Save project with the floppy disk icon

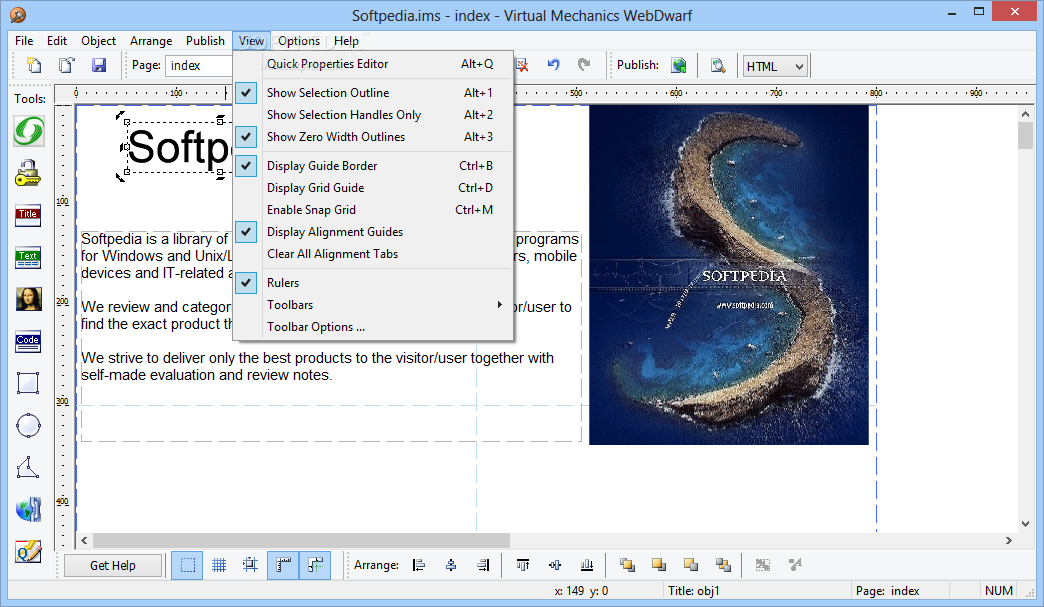point(99,65)
